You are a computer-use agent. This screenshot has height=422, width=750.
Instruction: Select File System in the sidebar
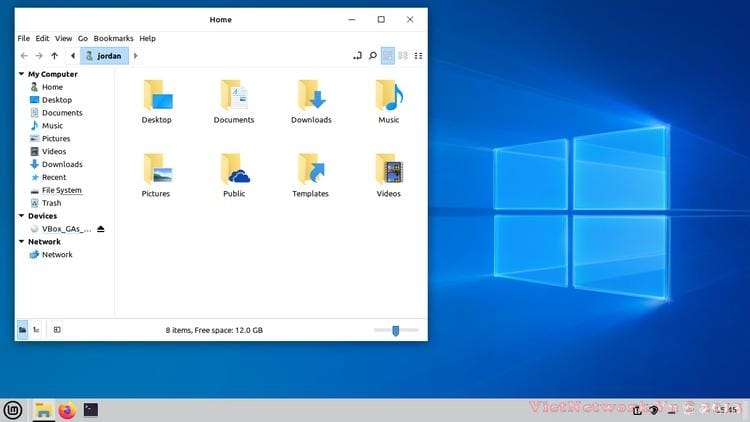point(61,190)
